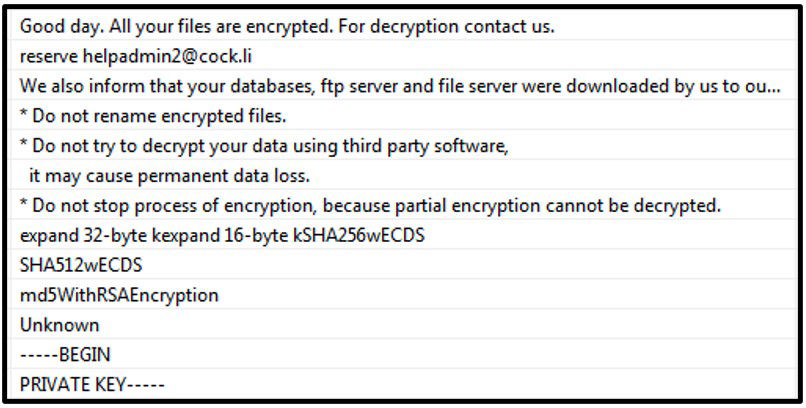
Task: Select the 'Good day. All your files' row
Action: pyautogui.click(x=403, y=26)
